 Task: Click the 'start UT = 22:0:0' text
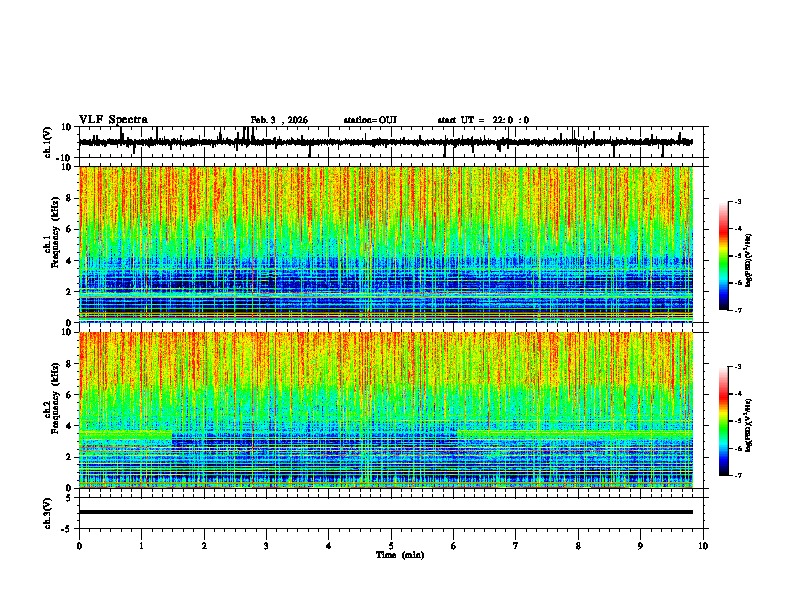coord(483,120)
